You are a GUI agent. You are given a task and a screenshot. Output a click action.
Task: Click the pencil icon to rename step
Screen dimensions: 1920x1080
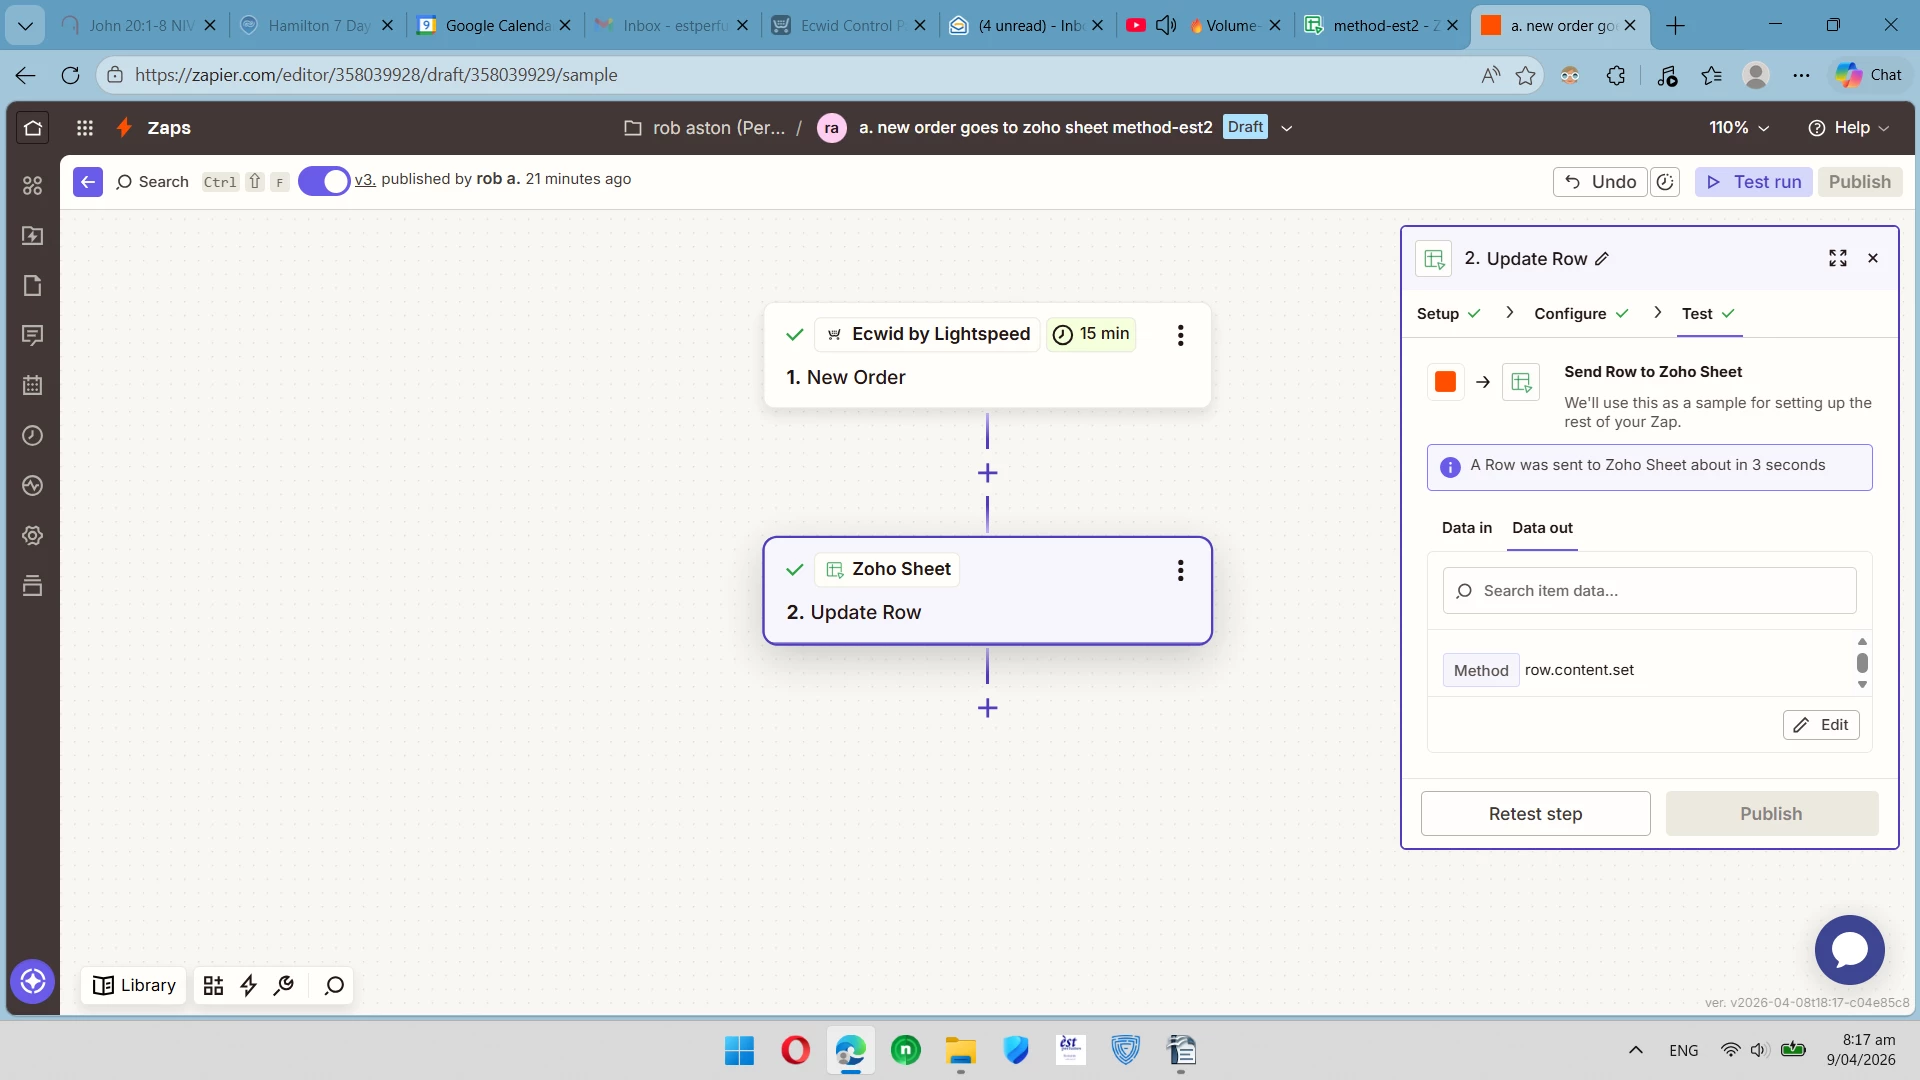(1602, 259)
